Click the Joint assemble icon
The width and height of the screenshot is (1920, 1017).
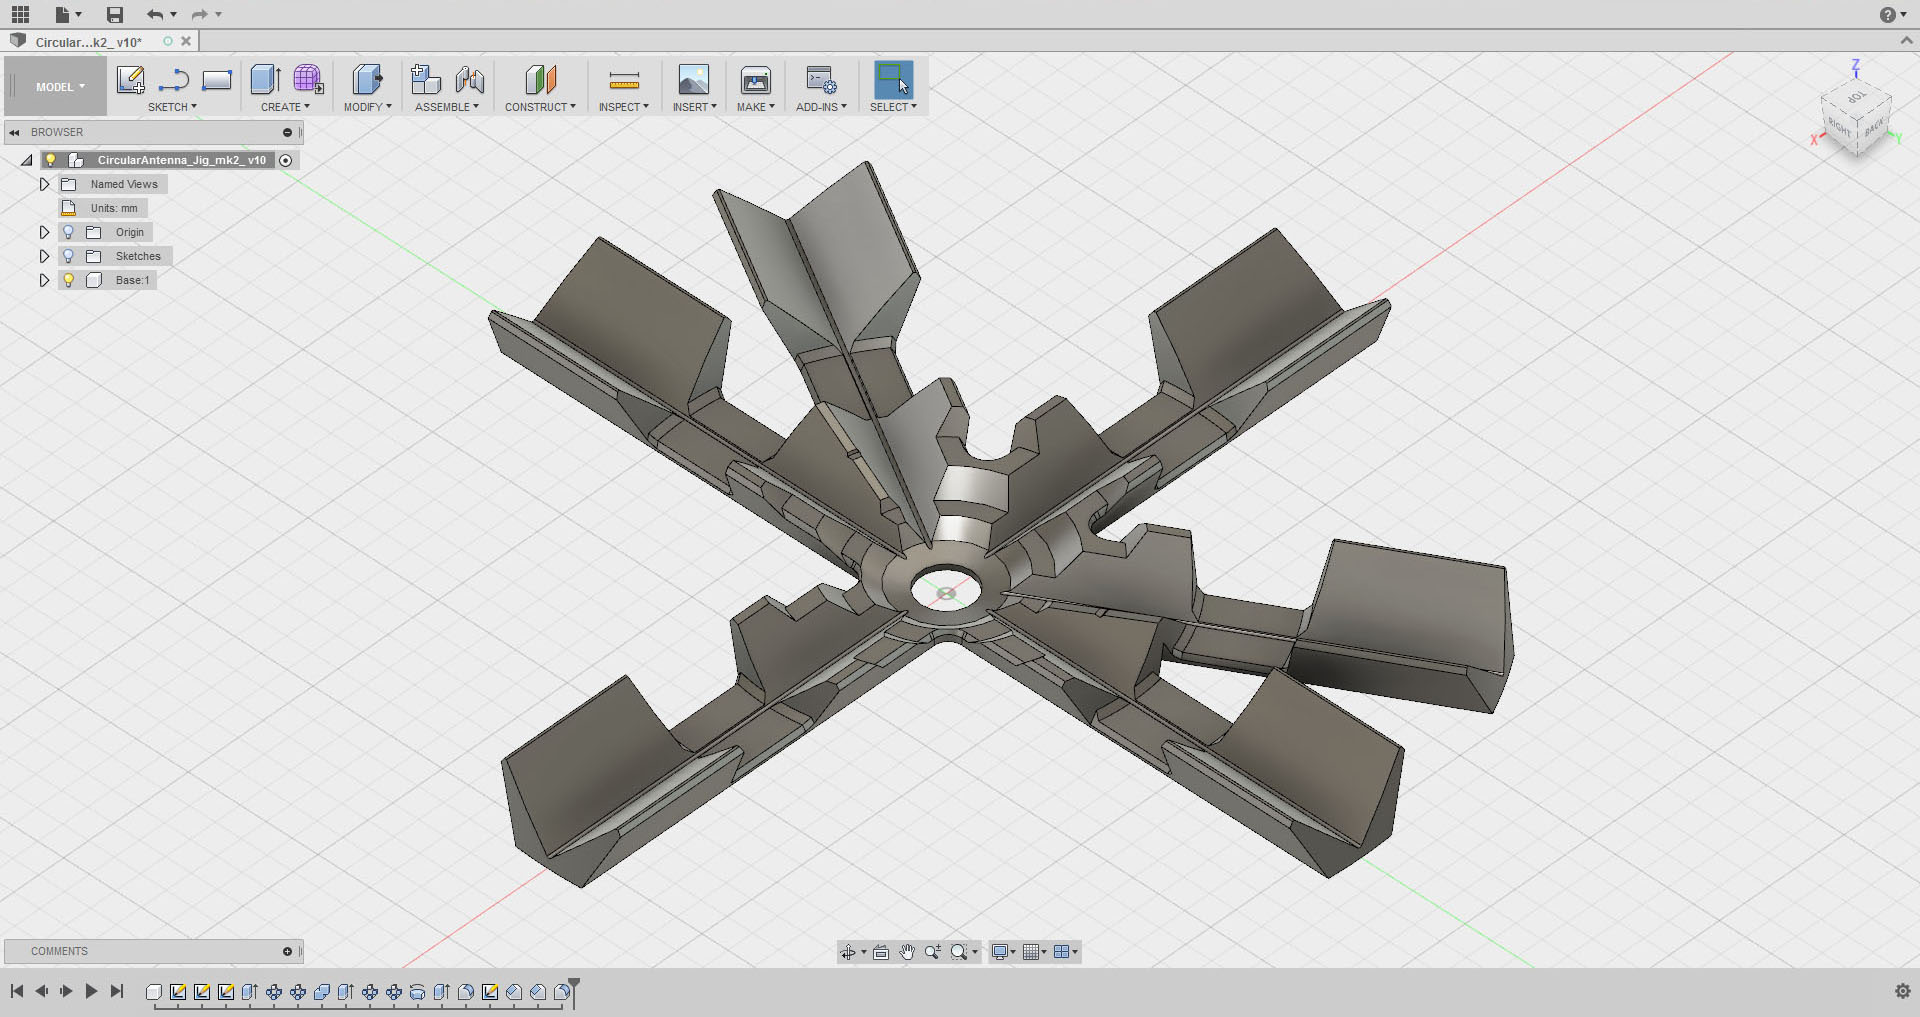(x=469, y=79)
